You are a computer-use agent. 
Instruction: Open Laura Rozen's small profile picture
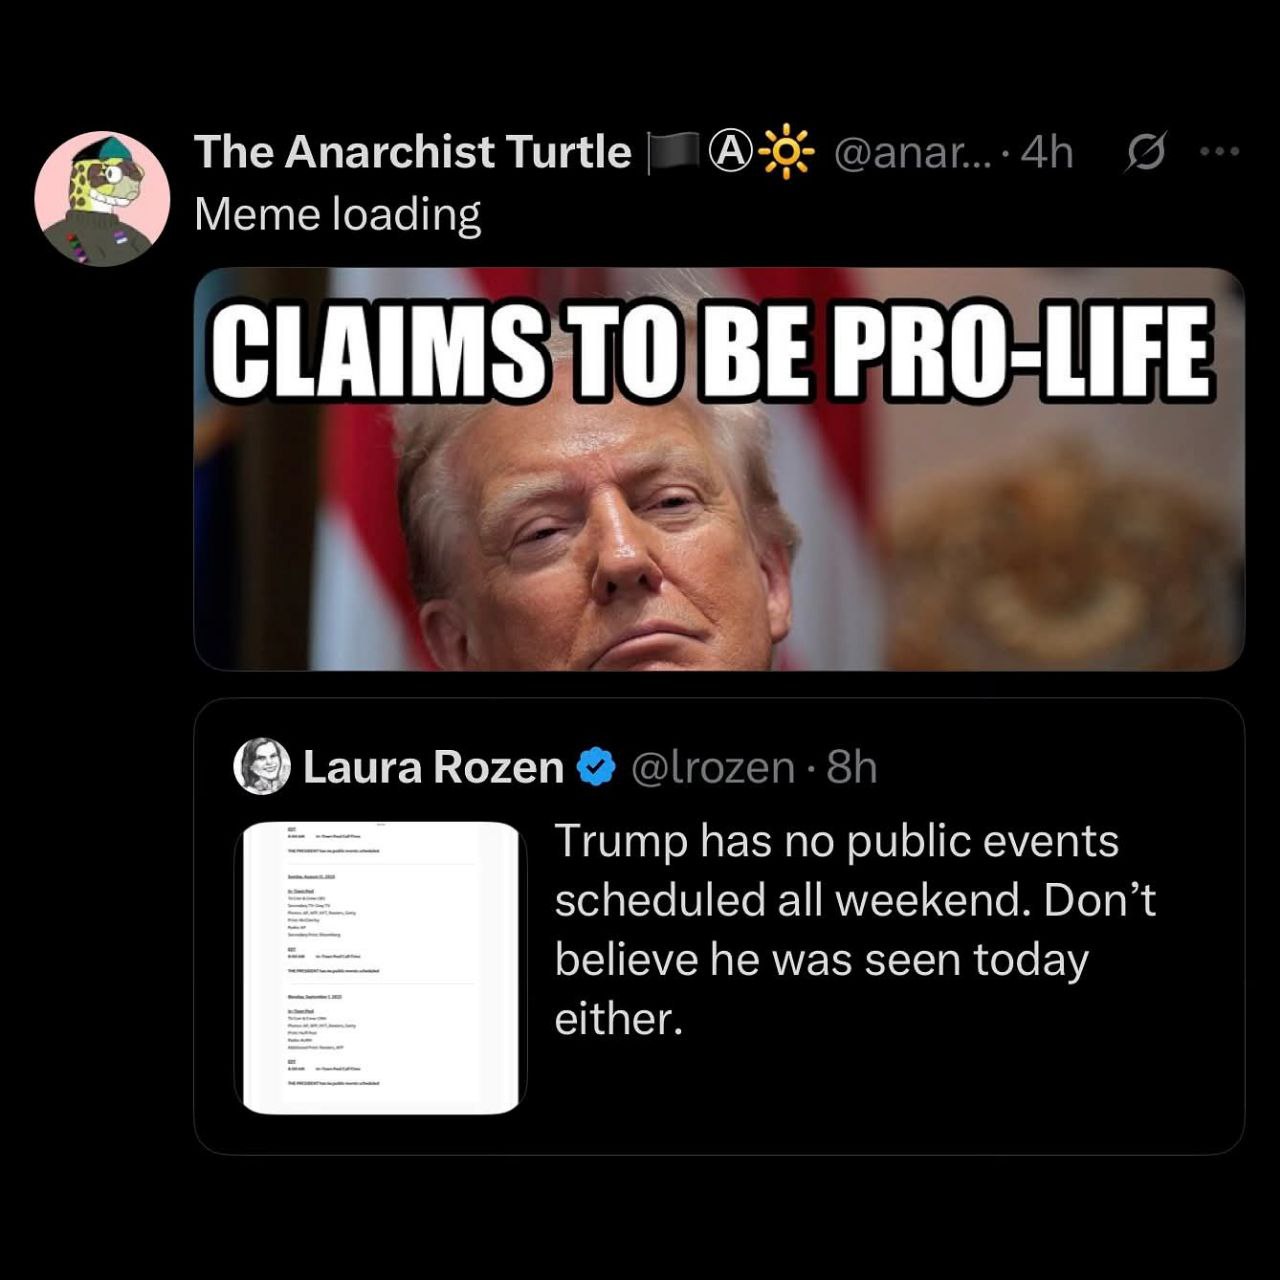tap(262, 767)
